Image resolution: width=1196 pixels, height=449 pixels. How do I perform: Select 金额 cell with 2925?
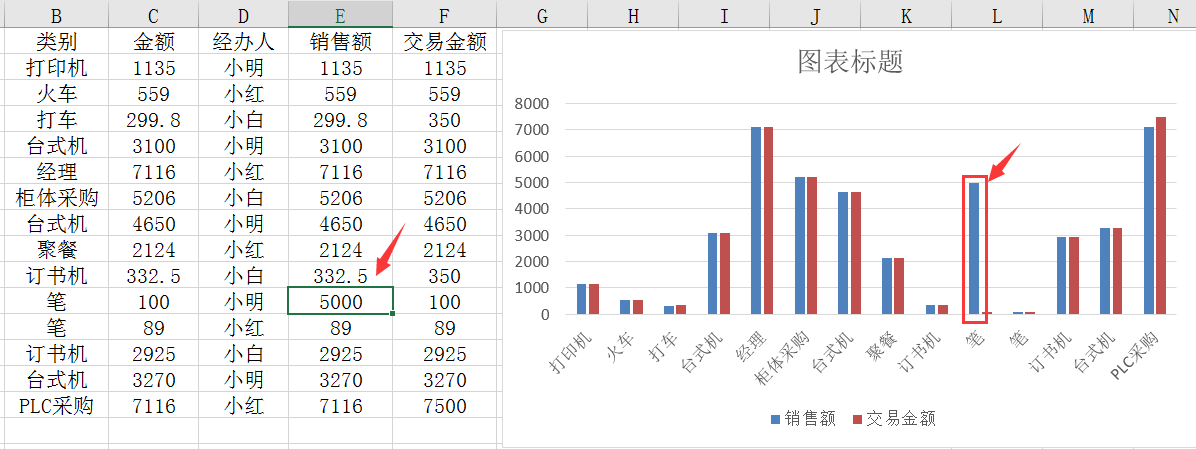(154, 353)
